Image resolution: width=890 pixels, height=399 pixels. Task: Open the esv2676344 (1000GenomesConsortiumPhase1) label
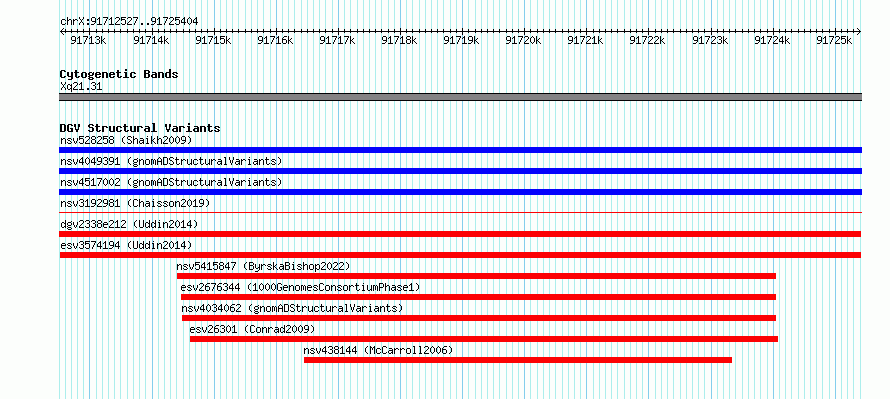click(301, 287)
